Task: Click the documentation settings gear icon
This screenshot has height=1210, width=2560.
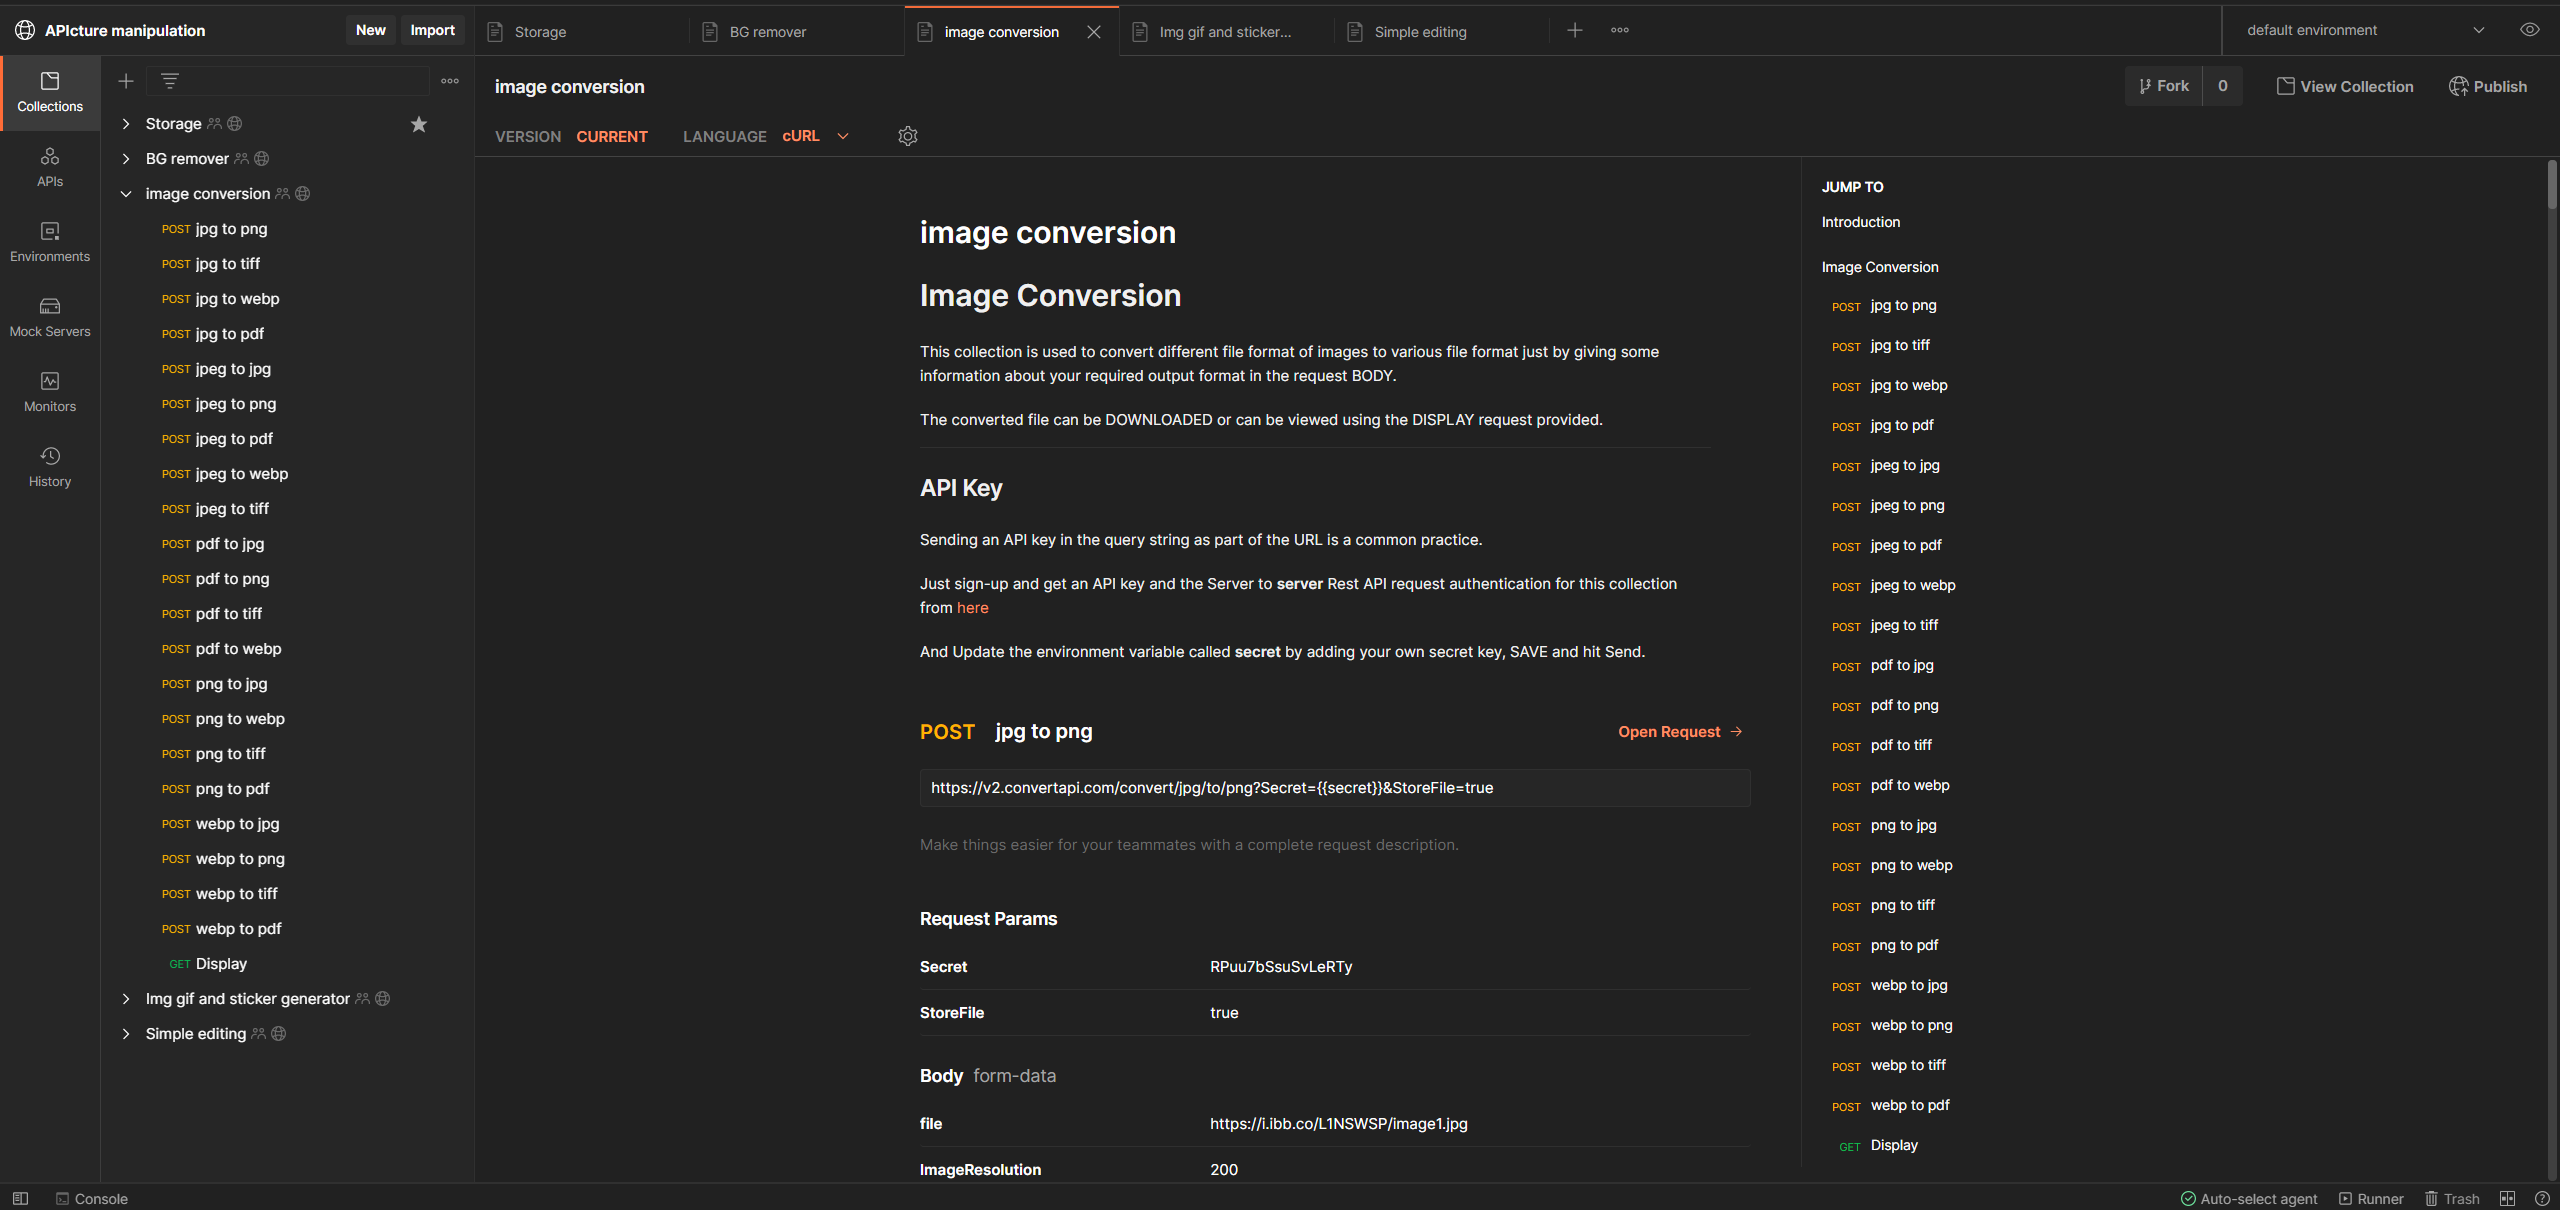Action: [907, 136]
